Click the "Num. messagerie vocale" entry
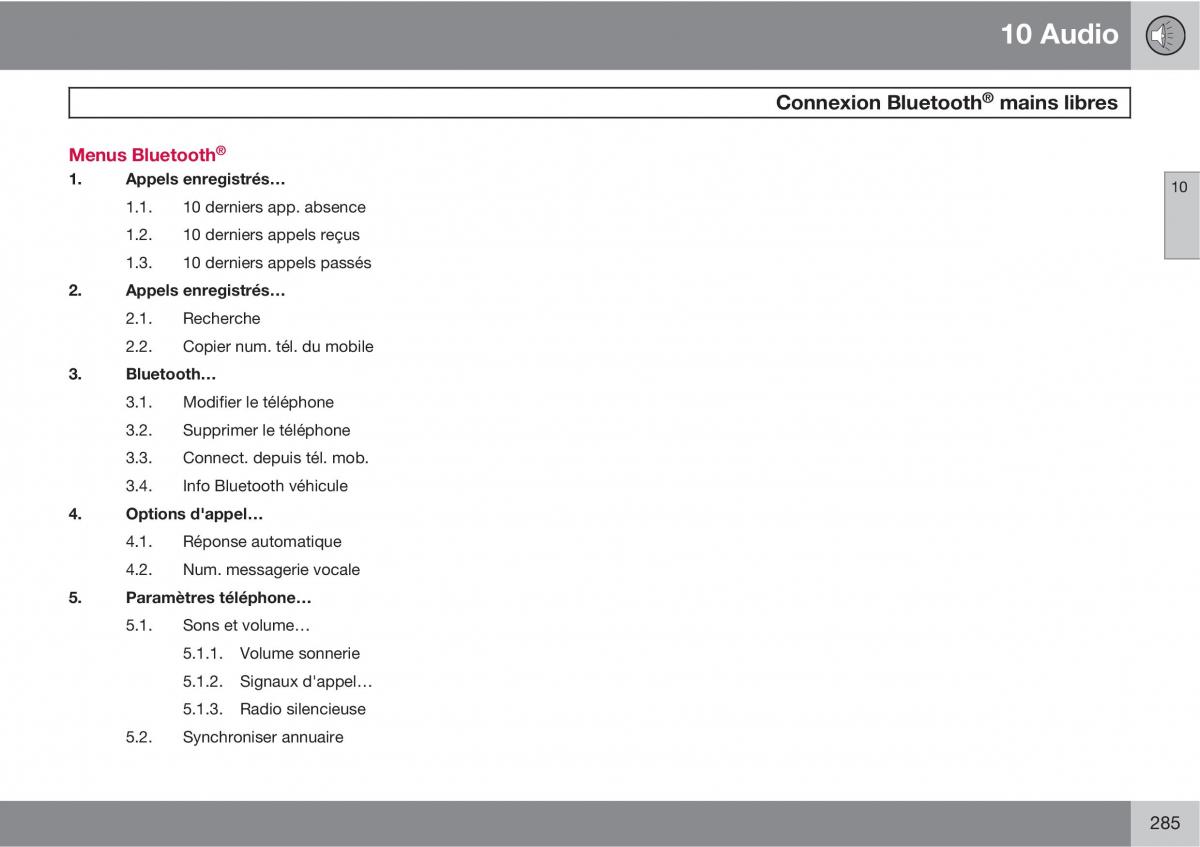1200x847 pixels. click(271, 570)
